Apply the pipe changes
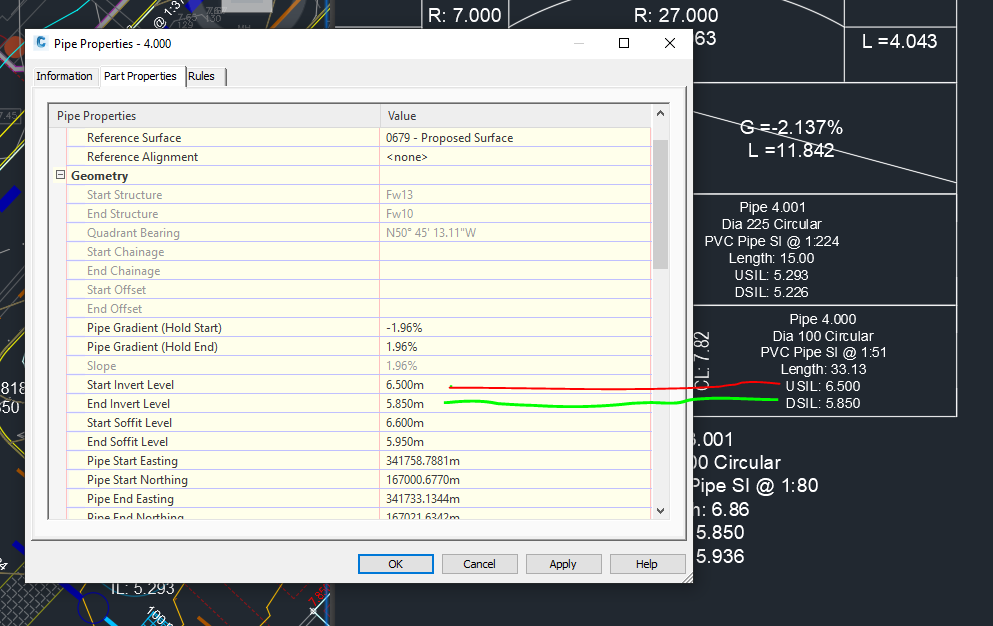 pyautogui.click(x=563, y=563)
